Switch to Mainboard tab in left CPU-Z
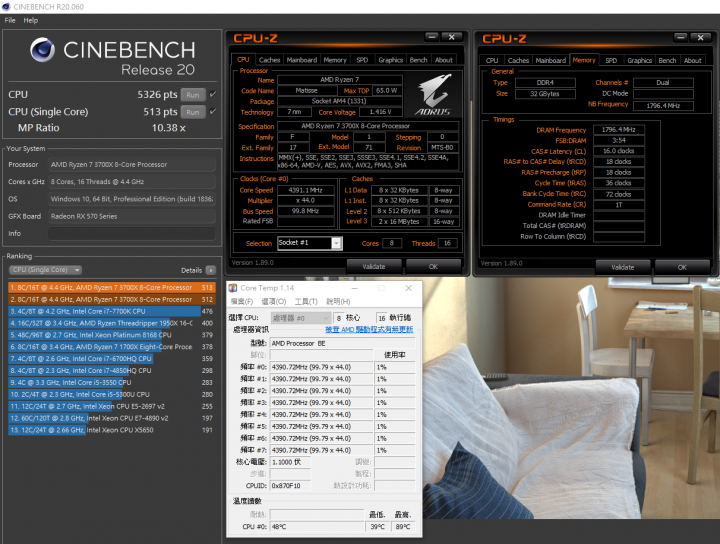Screen dimensions: 720x544 pyautogui.click(x=302, y=60)
